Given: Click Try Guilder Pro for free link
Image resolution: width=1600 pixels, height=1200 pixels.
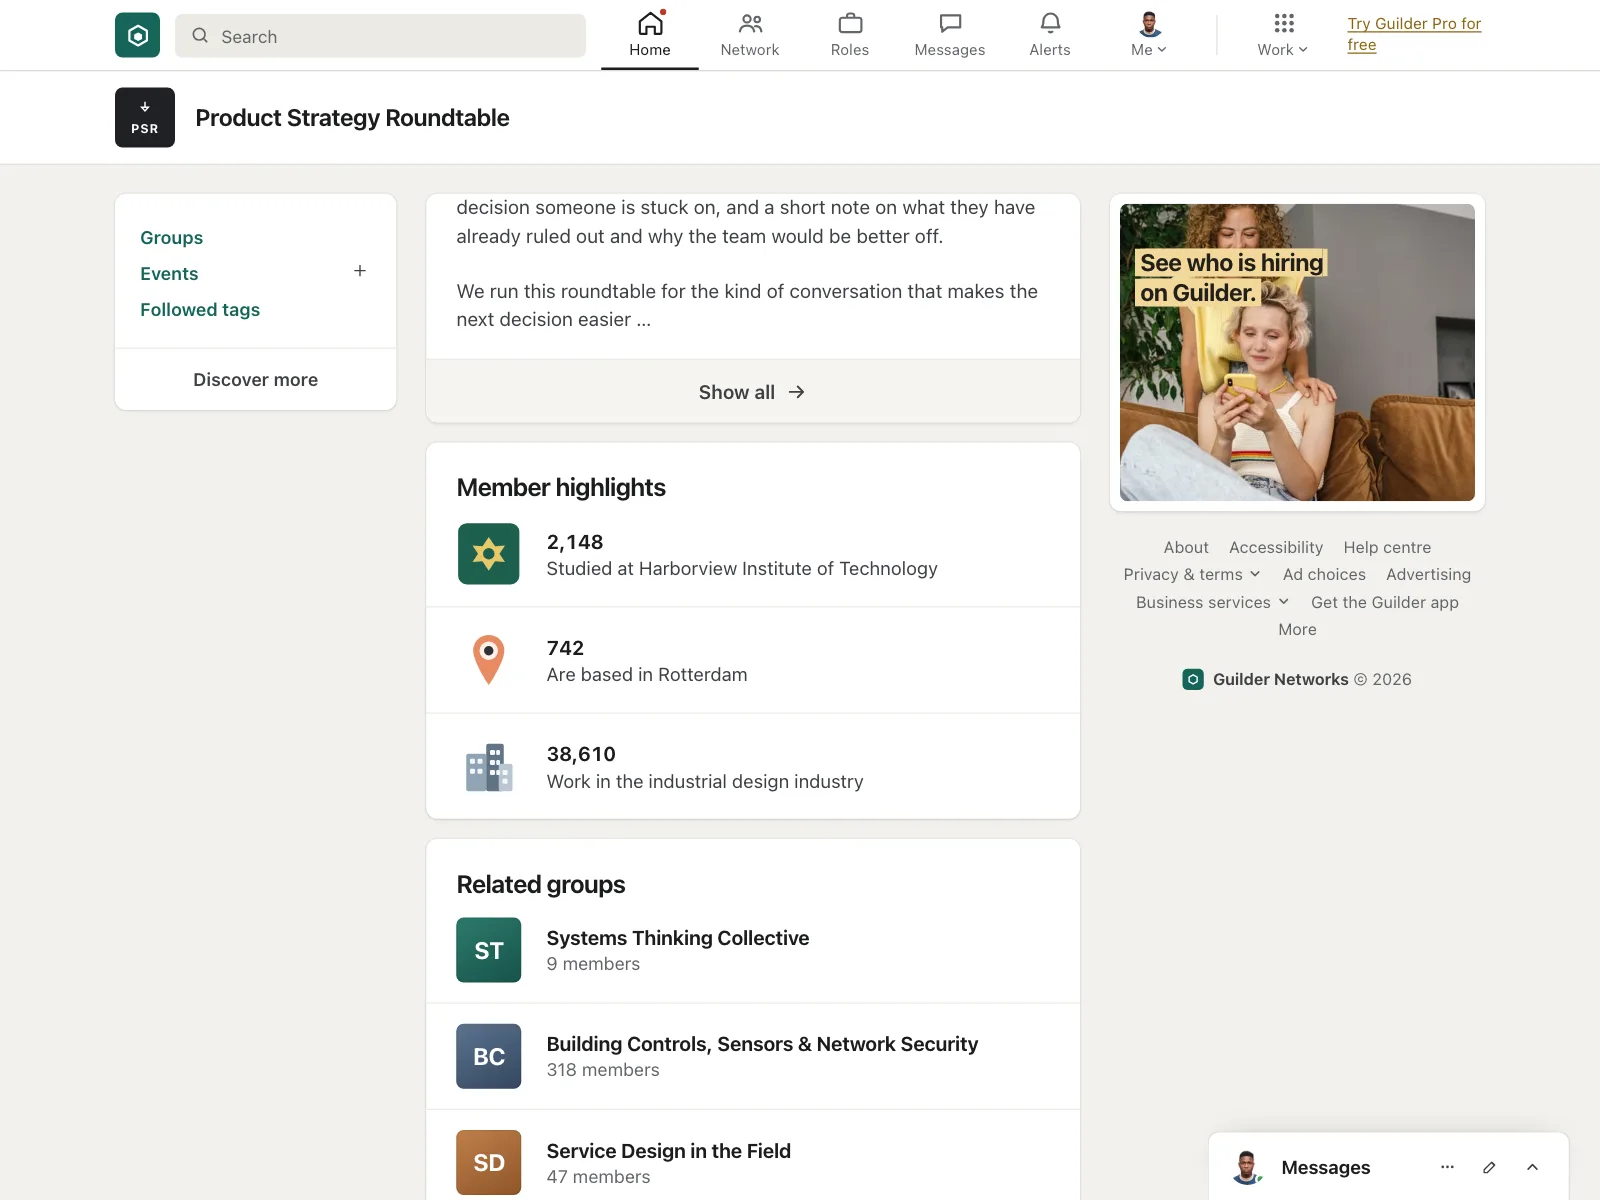Looking at the screenshot, I should 1414,34.
